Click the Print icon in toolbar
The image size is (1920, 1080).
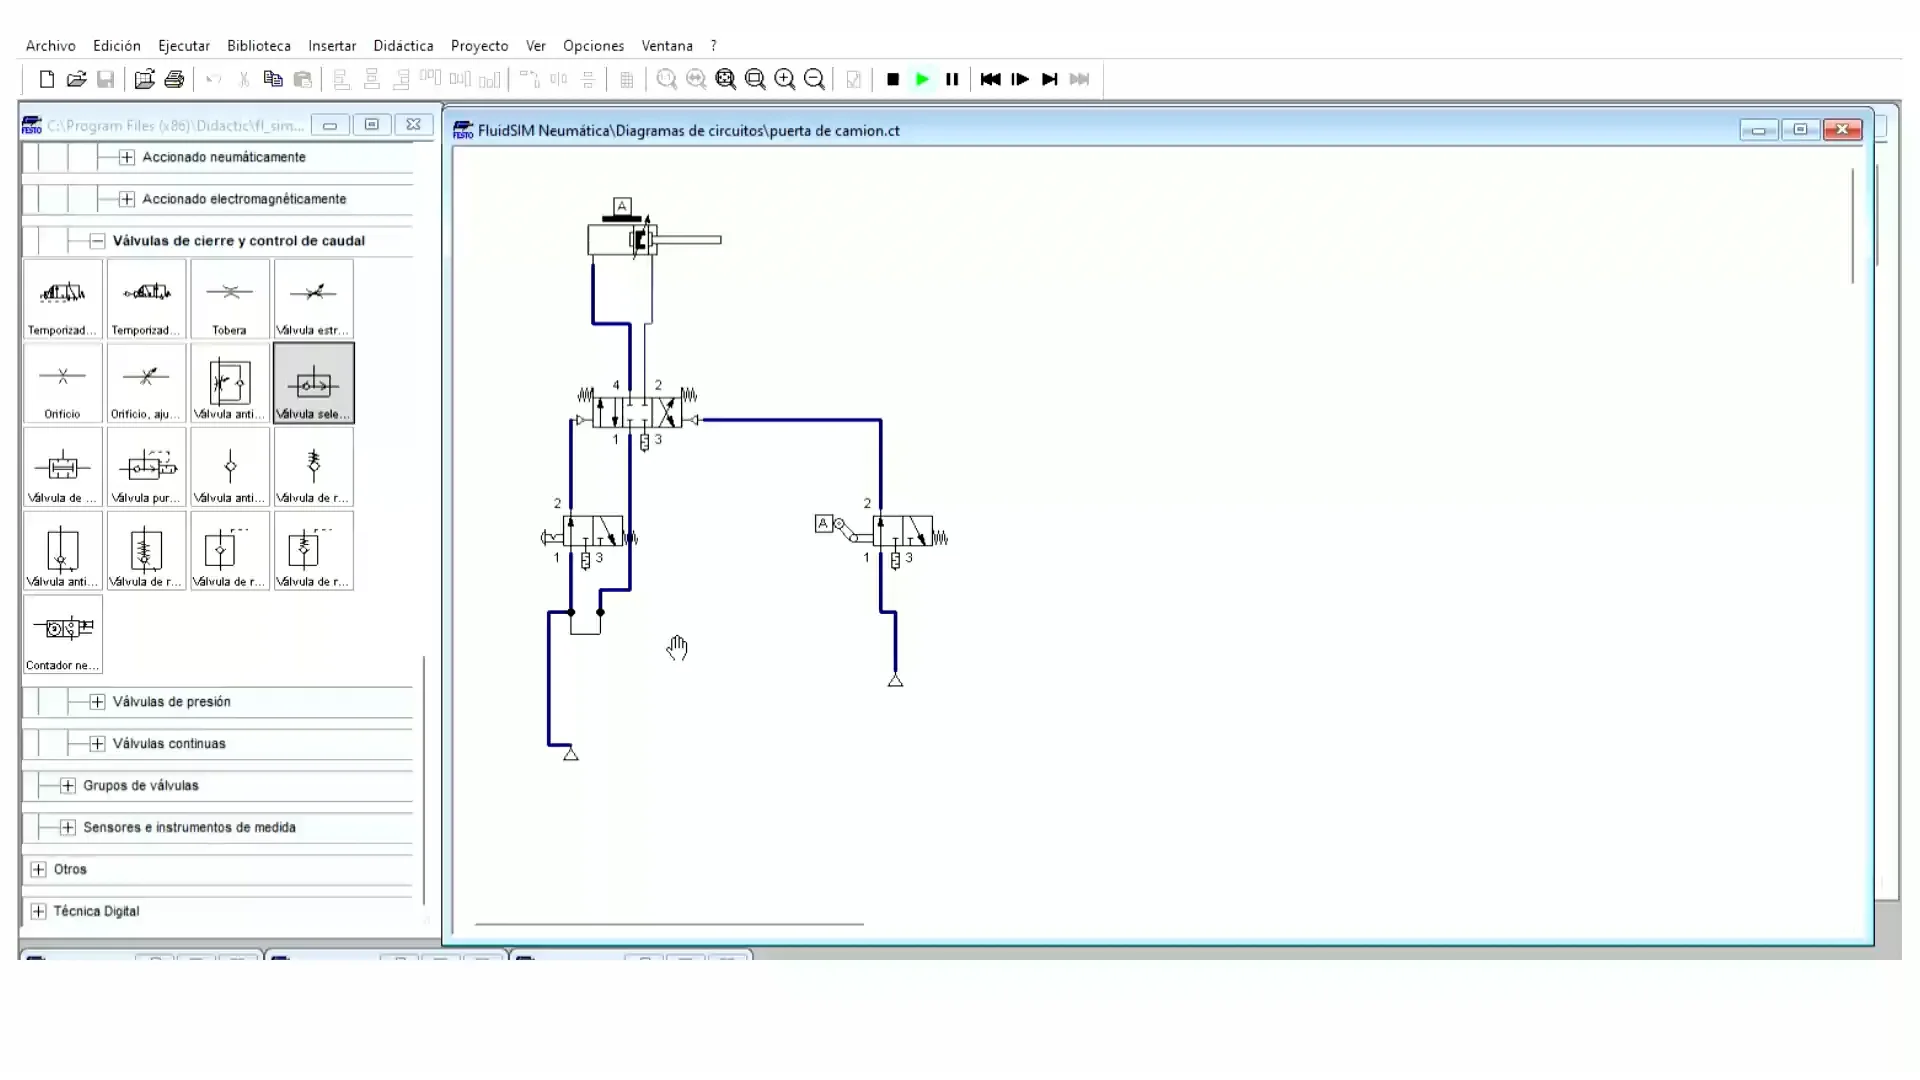174,79
